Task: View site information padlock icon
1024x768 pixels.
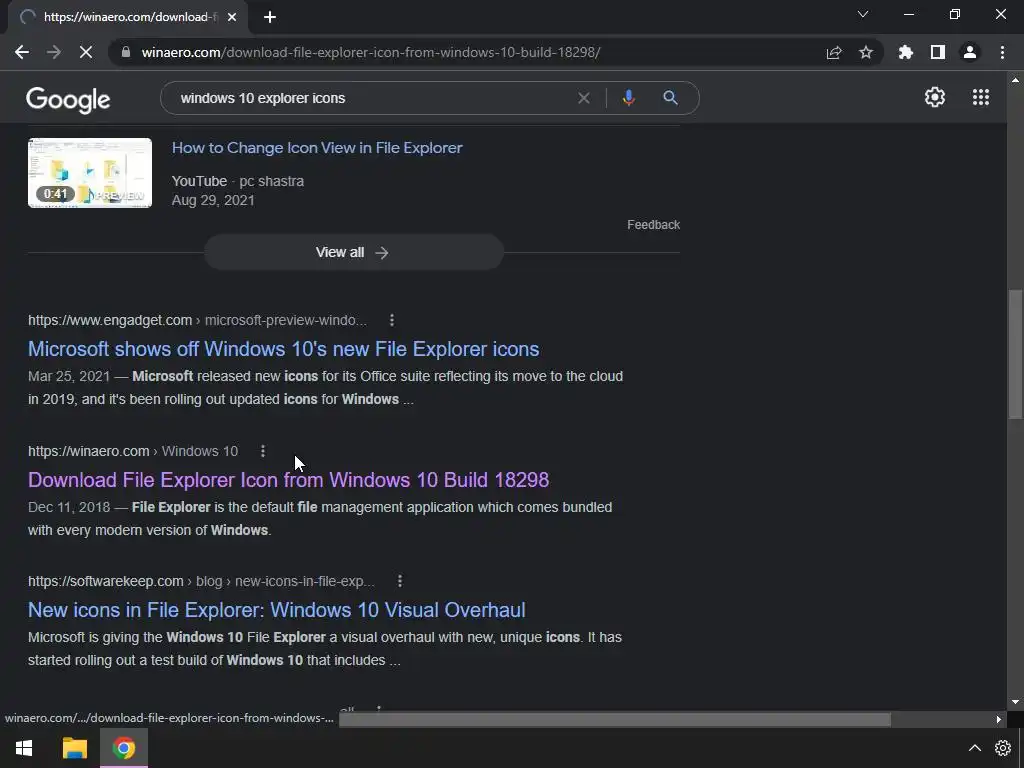Action: pos(126,52)
